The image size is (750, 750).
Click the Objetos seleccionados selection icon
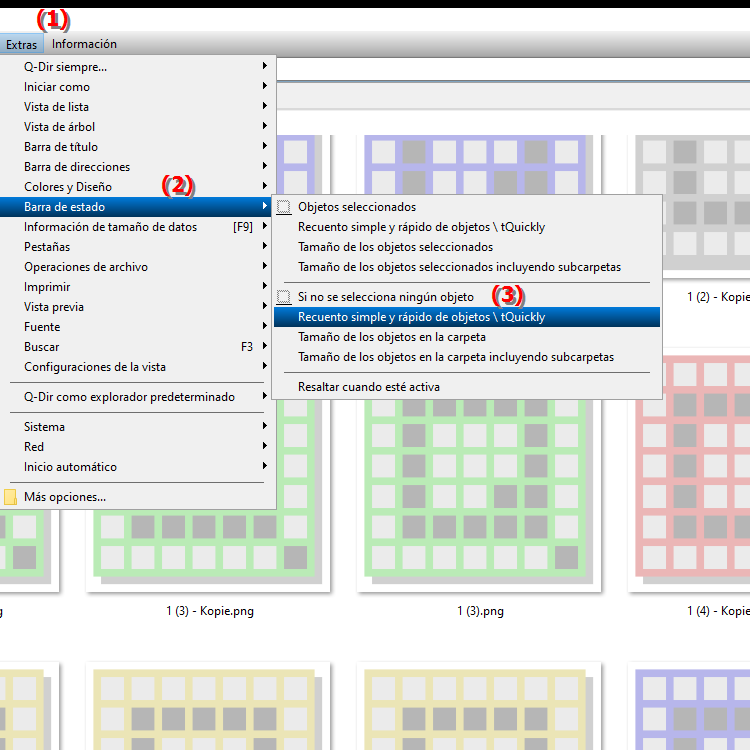coord(284,207)
